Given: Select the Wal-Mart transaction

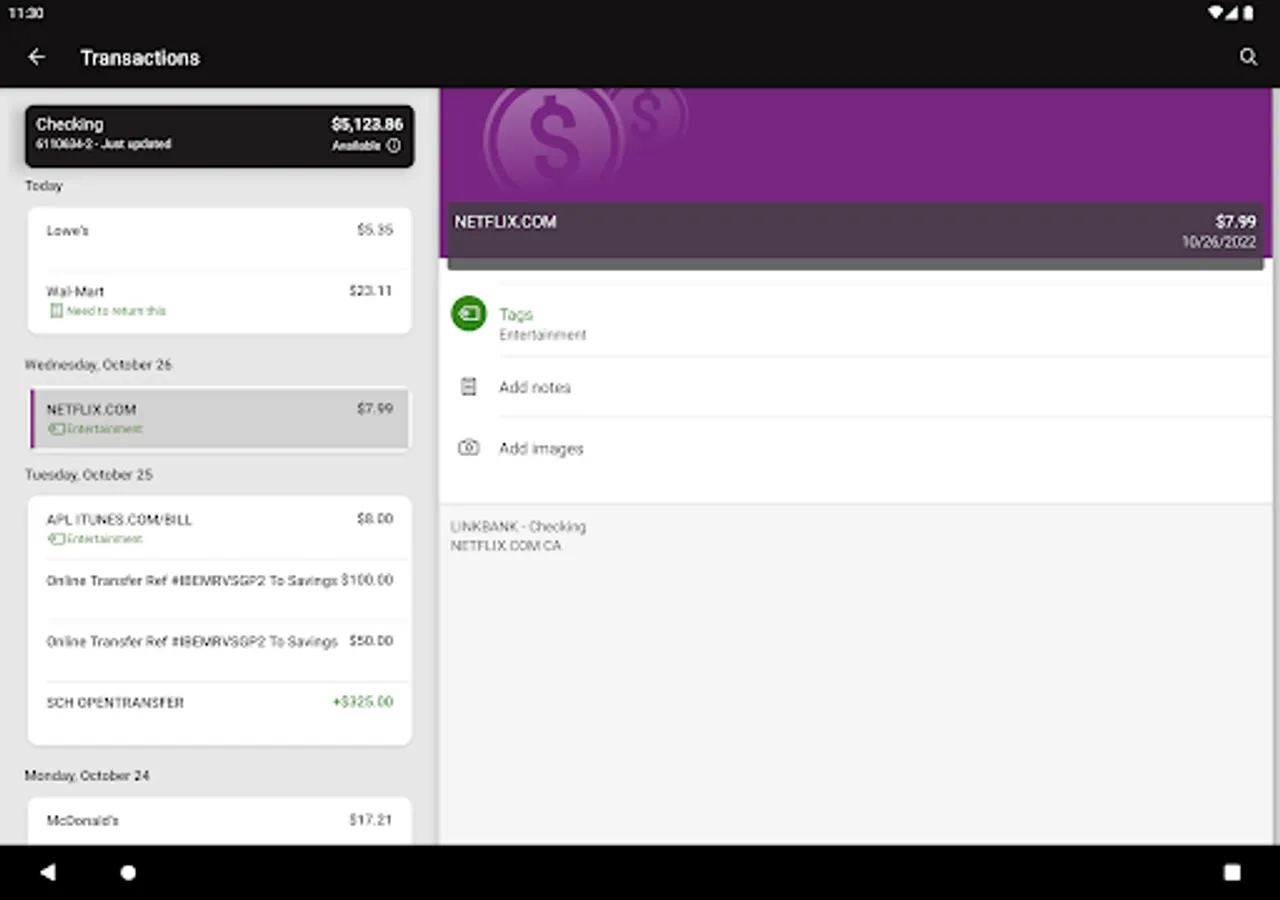Looking at the screenshot, I should tap(219, 301).
